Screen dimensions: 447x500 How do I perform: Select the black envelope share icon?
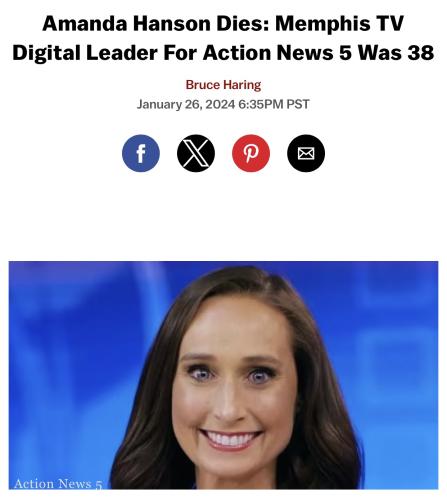coord(306,153)
